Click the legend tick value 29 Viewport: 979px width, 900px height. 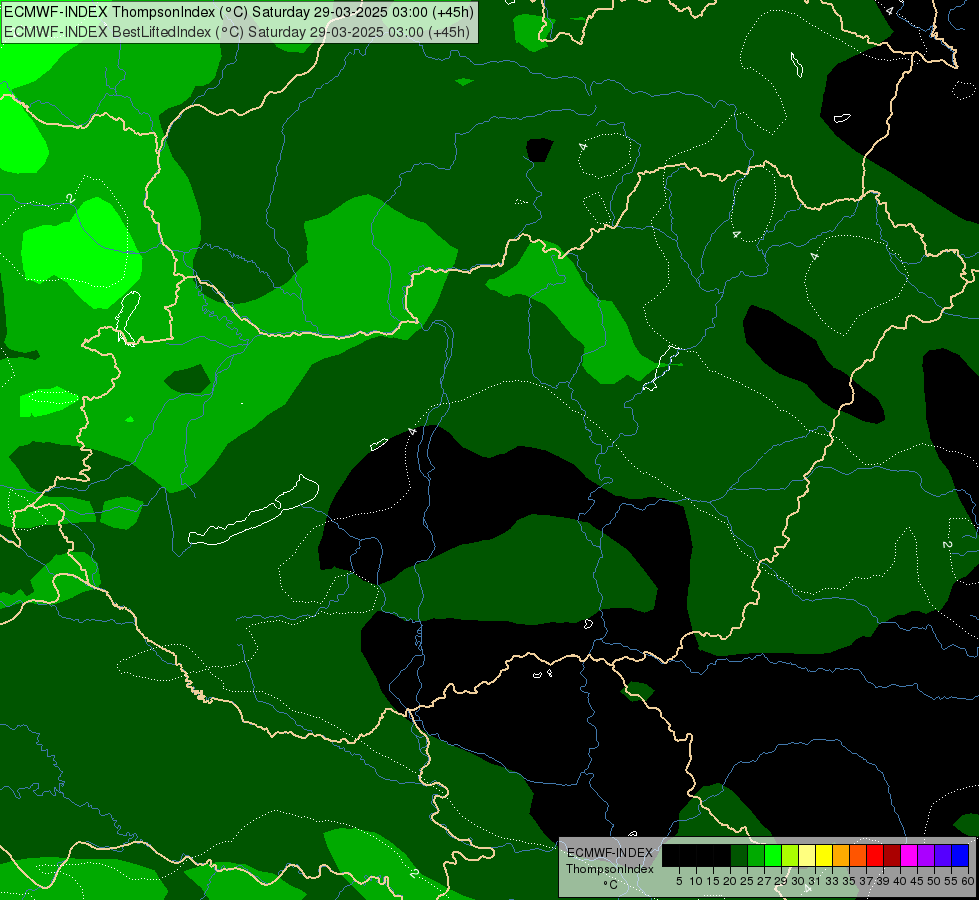[x=780, y=881]
